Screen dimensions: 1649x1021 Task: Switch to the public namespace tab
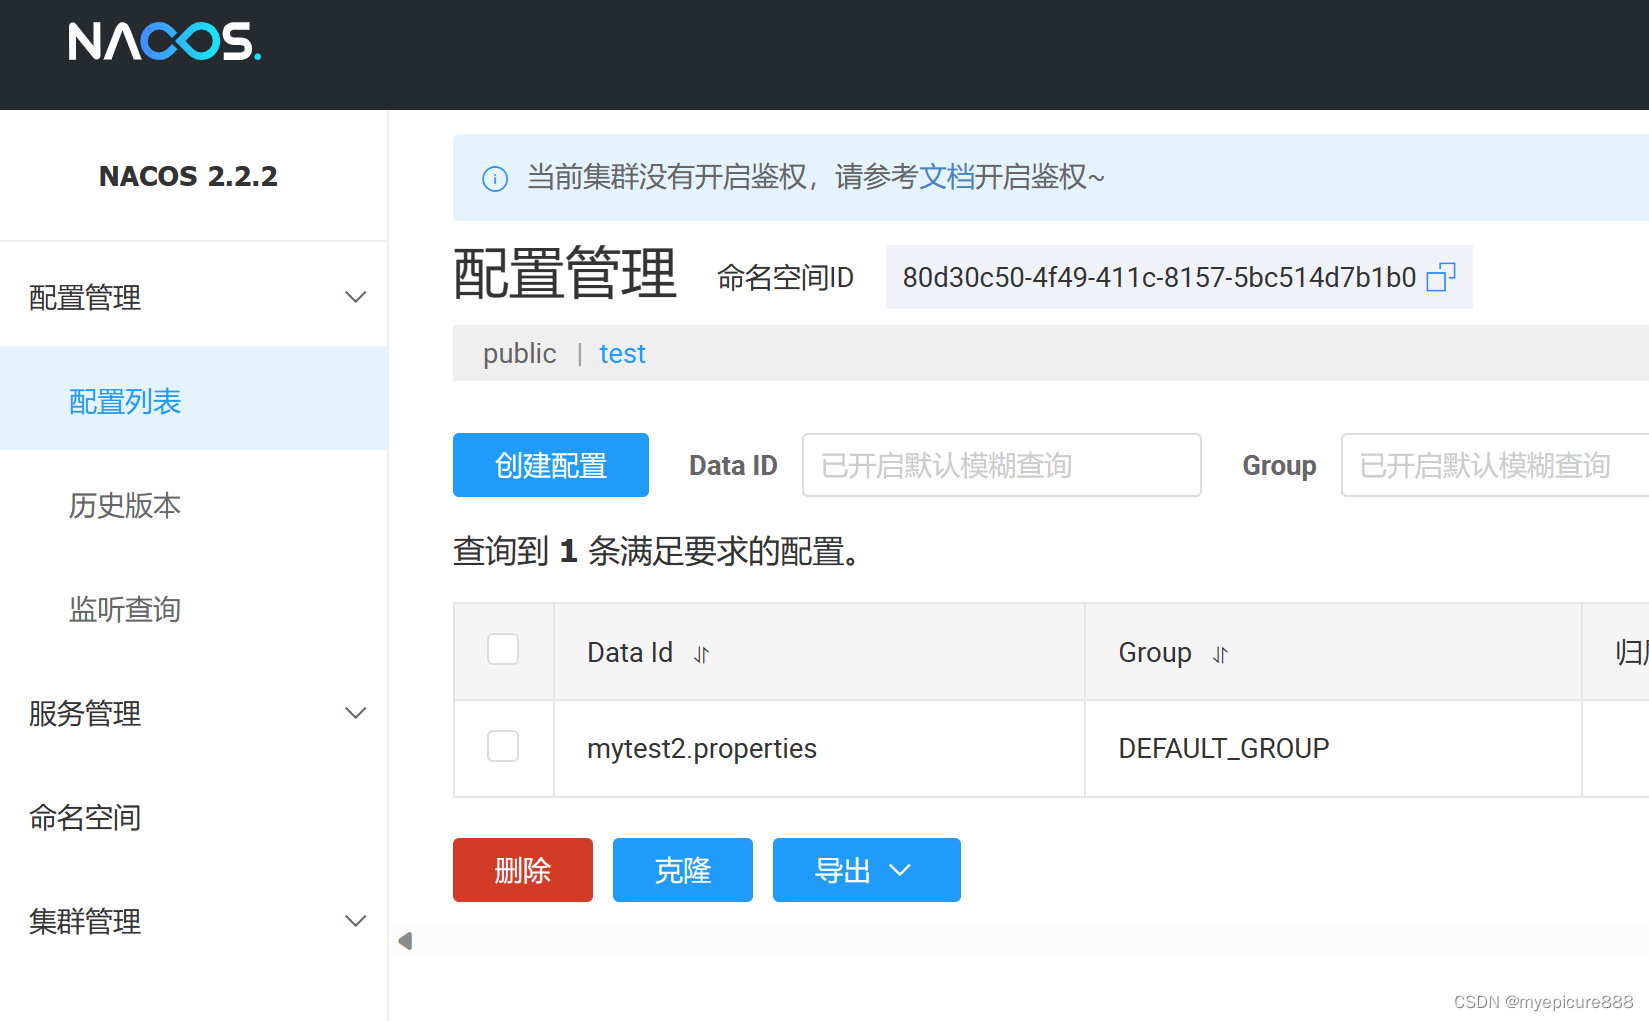(519, 353)
